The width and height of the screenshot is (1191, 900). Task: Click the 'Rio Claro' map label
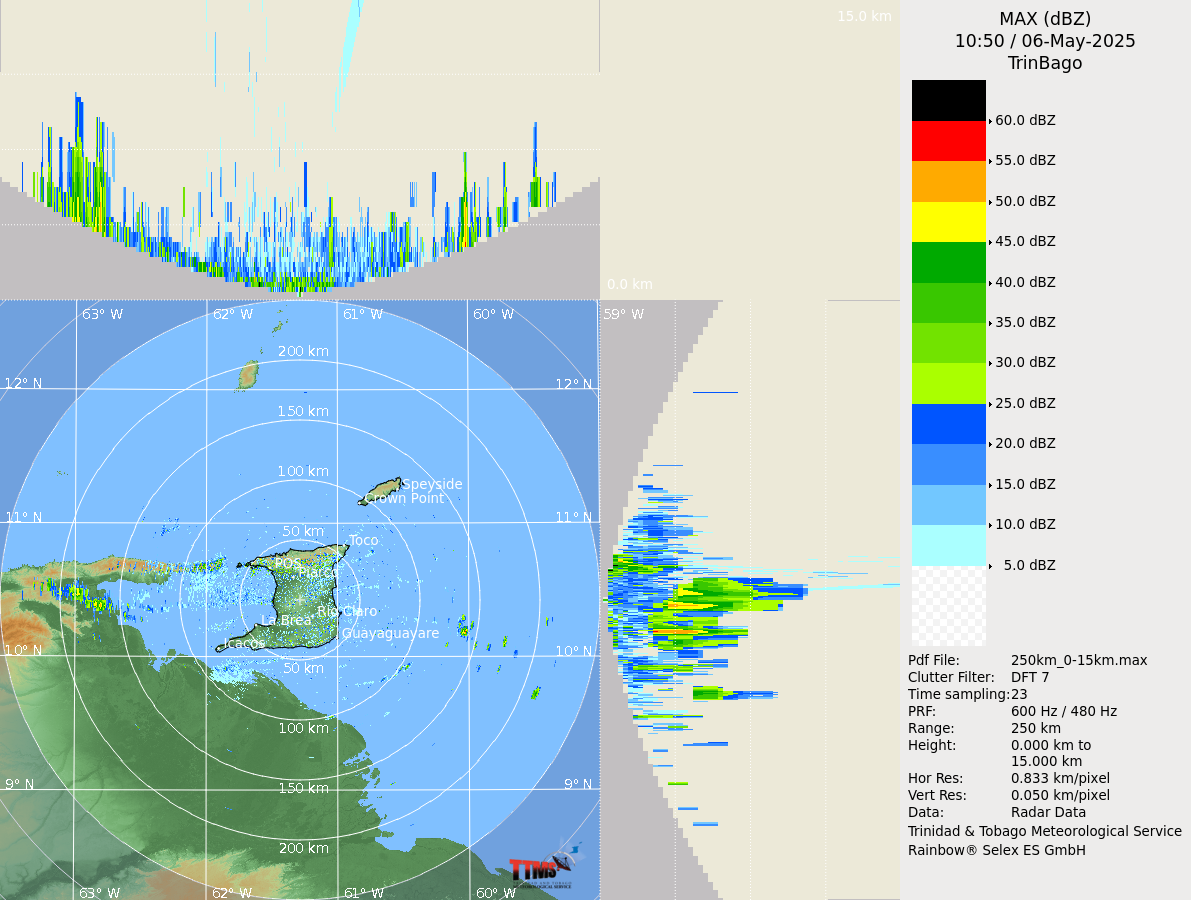346,611
